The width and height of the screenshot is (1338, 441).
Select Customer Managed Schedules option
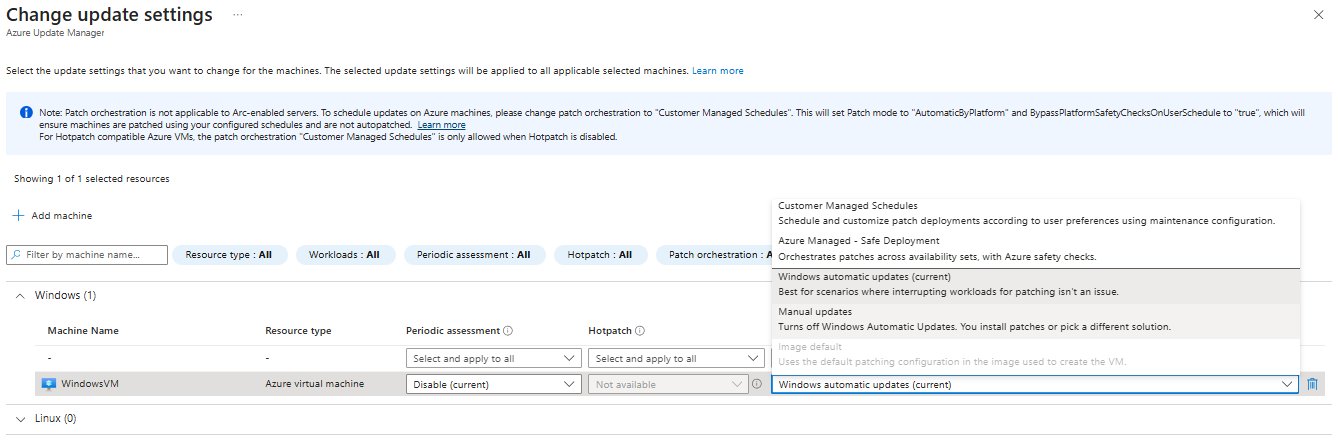1036,213
